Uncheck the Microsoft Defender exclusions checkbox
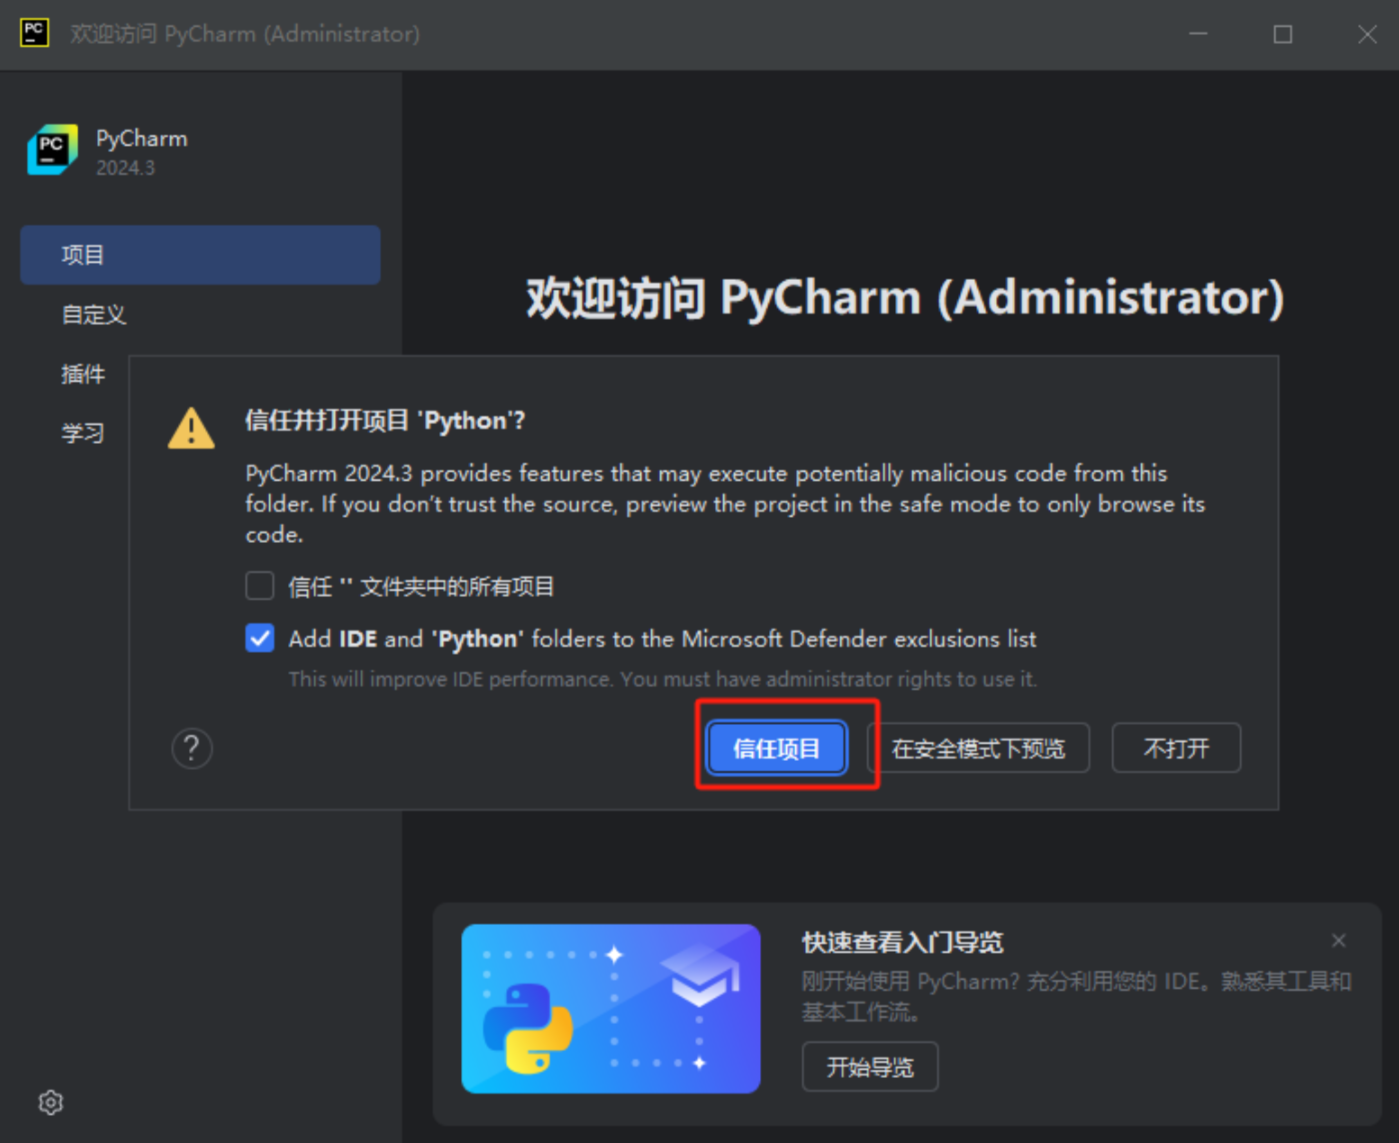Screen dimensions: 1399x1143 click(260, 638)
